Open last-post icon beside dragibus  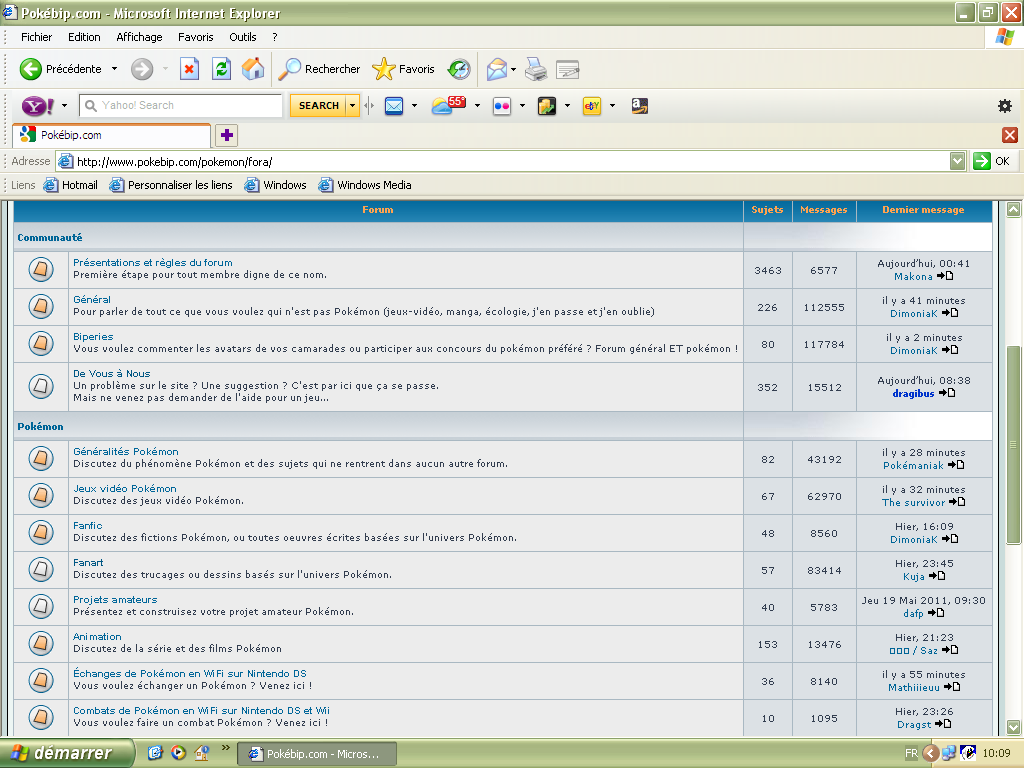coord(947,393)
